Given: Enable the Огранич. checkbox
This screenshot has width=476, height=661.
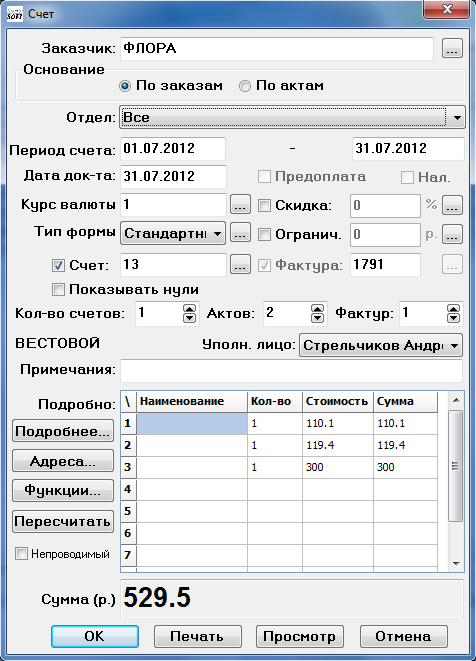Looking at the screenshot, I should point(264,234).
